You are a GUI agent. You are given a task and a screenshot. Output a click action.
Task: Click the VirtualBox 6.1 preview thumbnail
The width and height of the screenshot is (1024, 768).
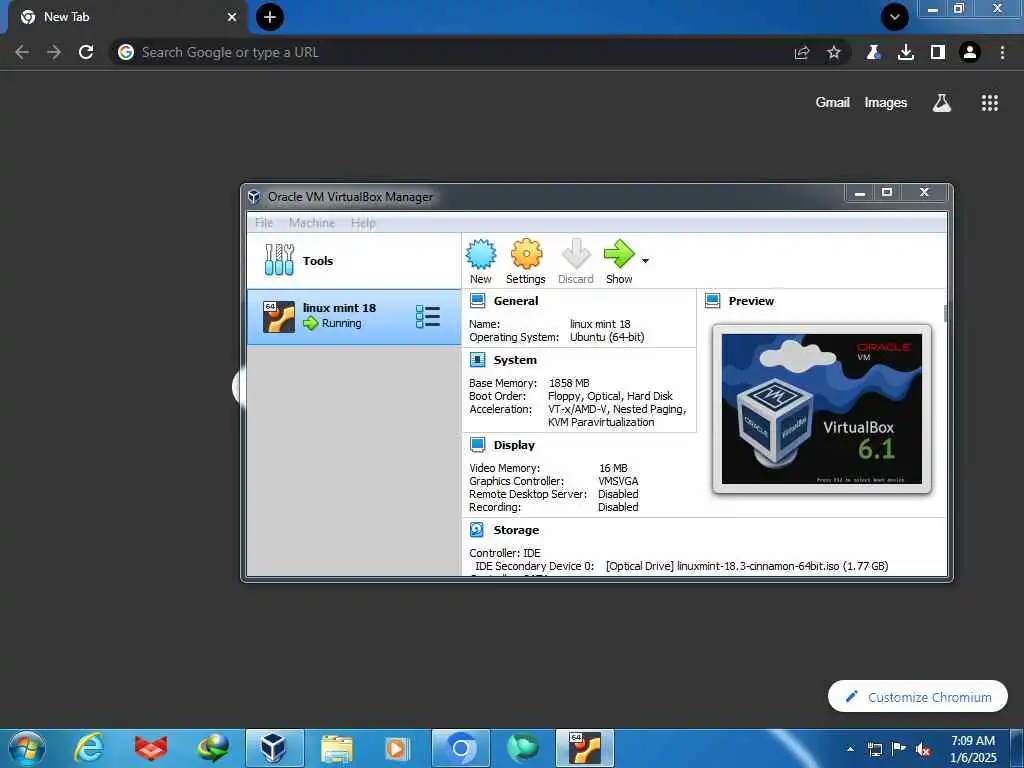coord(822,409)
